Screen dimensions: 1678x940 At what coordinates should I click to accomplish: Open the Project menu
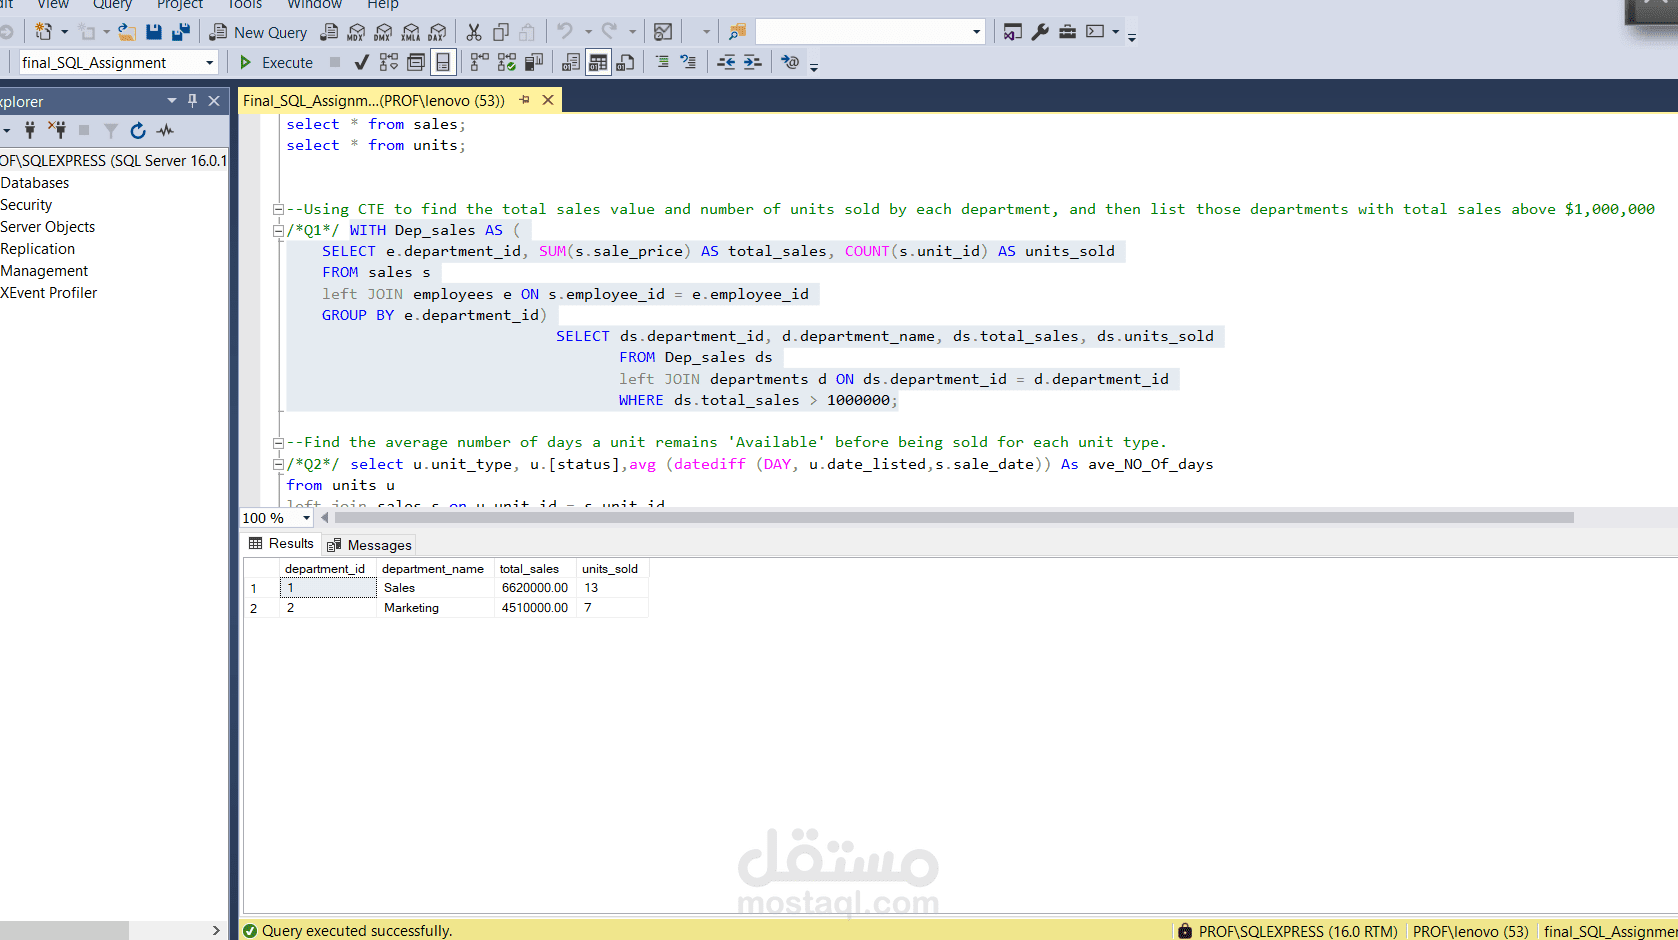(180, 5)
